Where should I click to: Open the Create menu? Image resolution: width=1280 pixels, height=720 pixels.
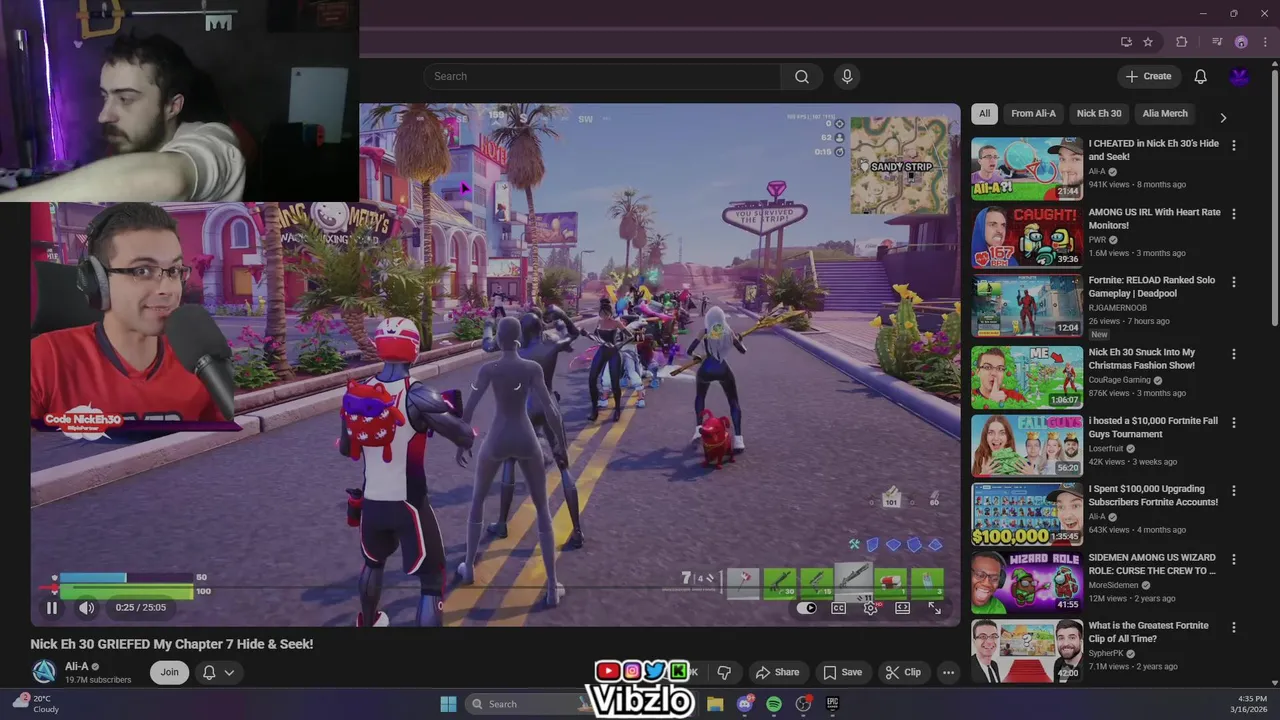coord(1148,76)
